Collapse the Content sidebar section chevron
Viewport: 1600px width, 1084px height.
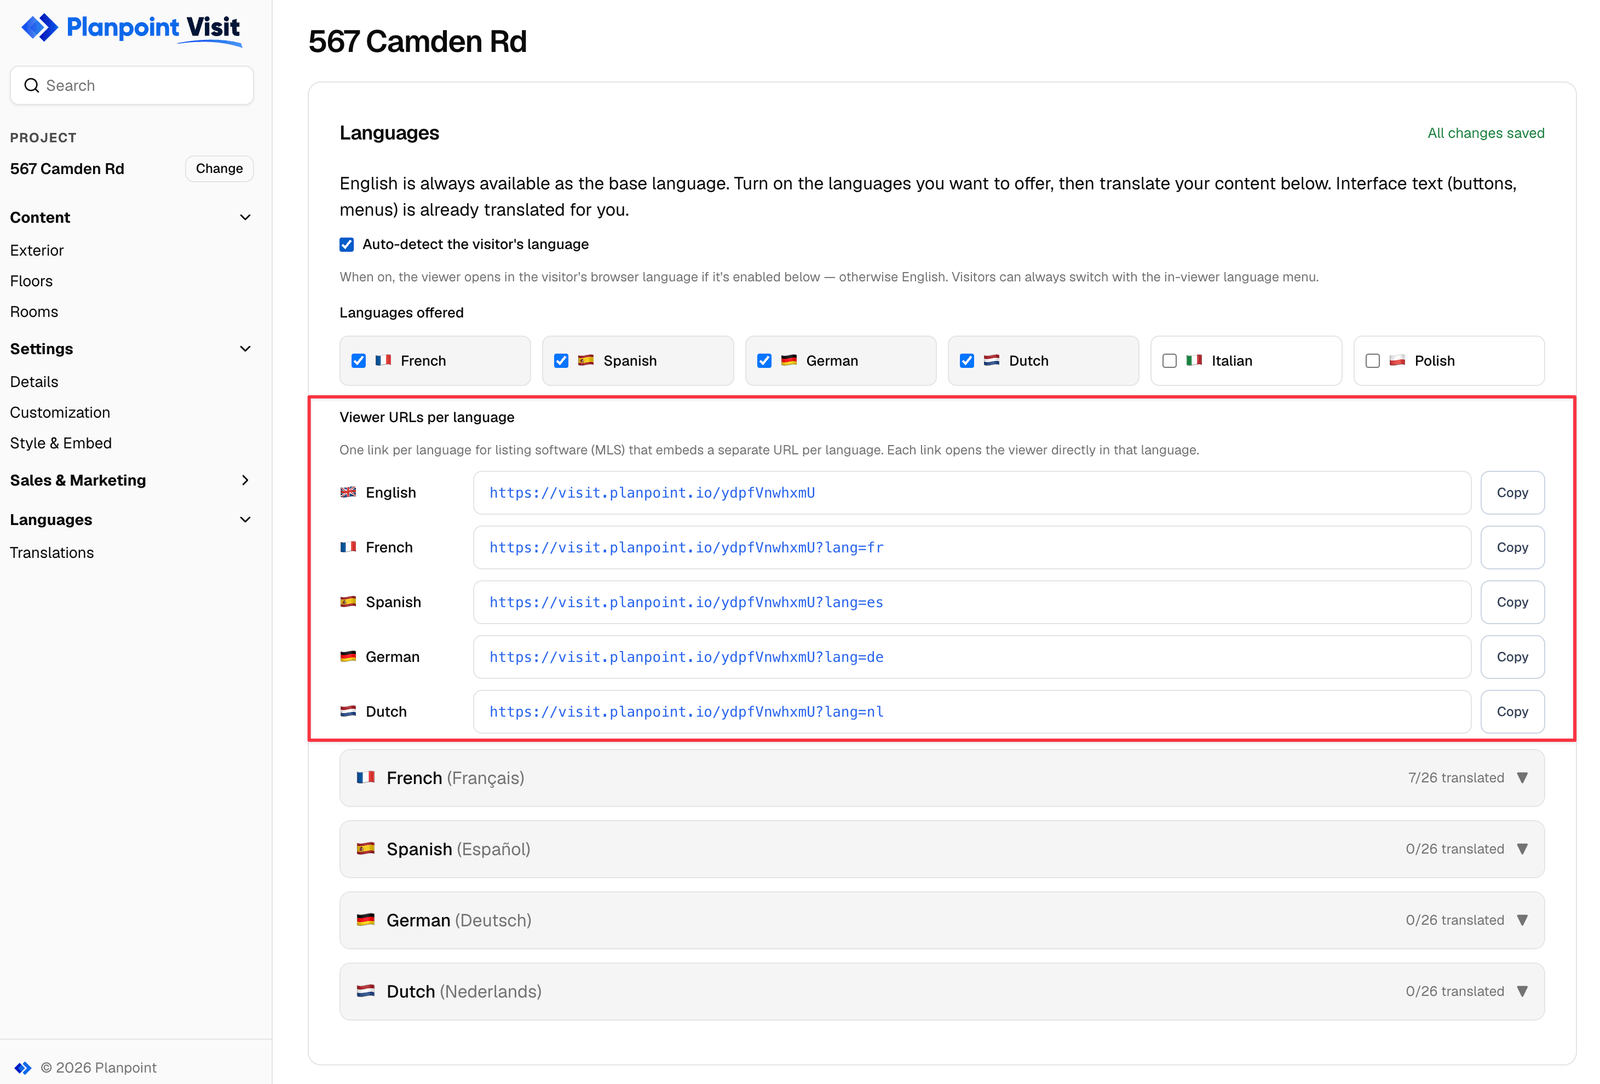pos(245,218)
